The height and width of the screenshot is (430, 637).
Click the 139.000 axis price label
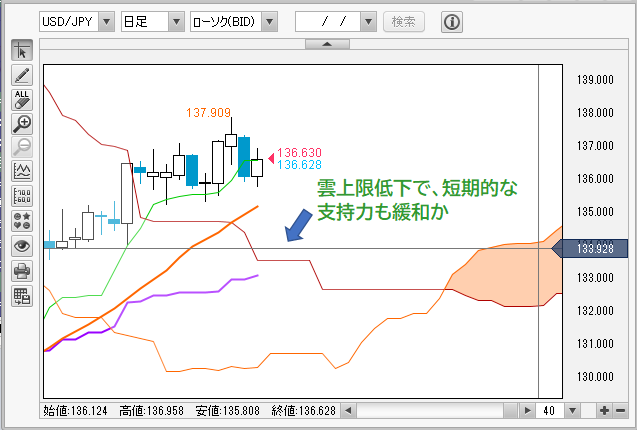595,80
